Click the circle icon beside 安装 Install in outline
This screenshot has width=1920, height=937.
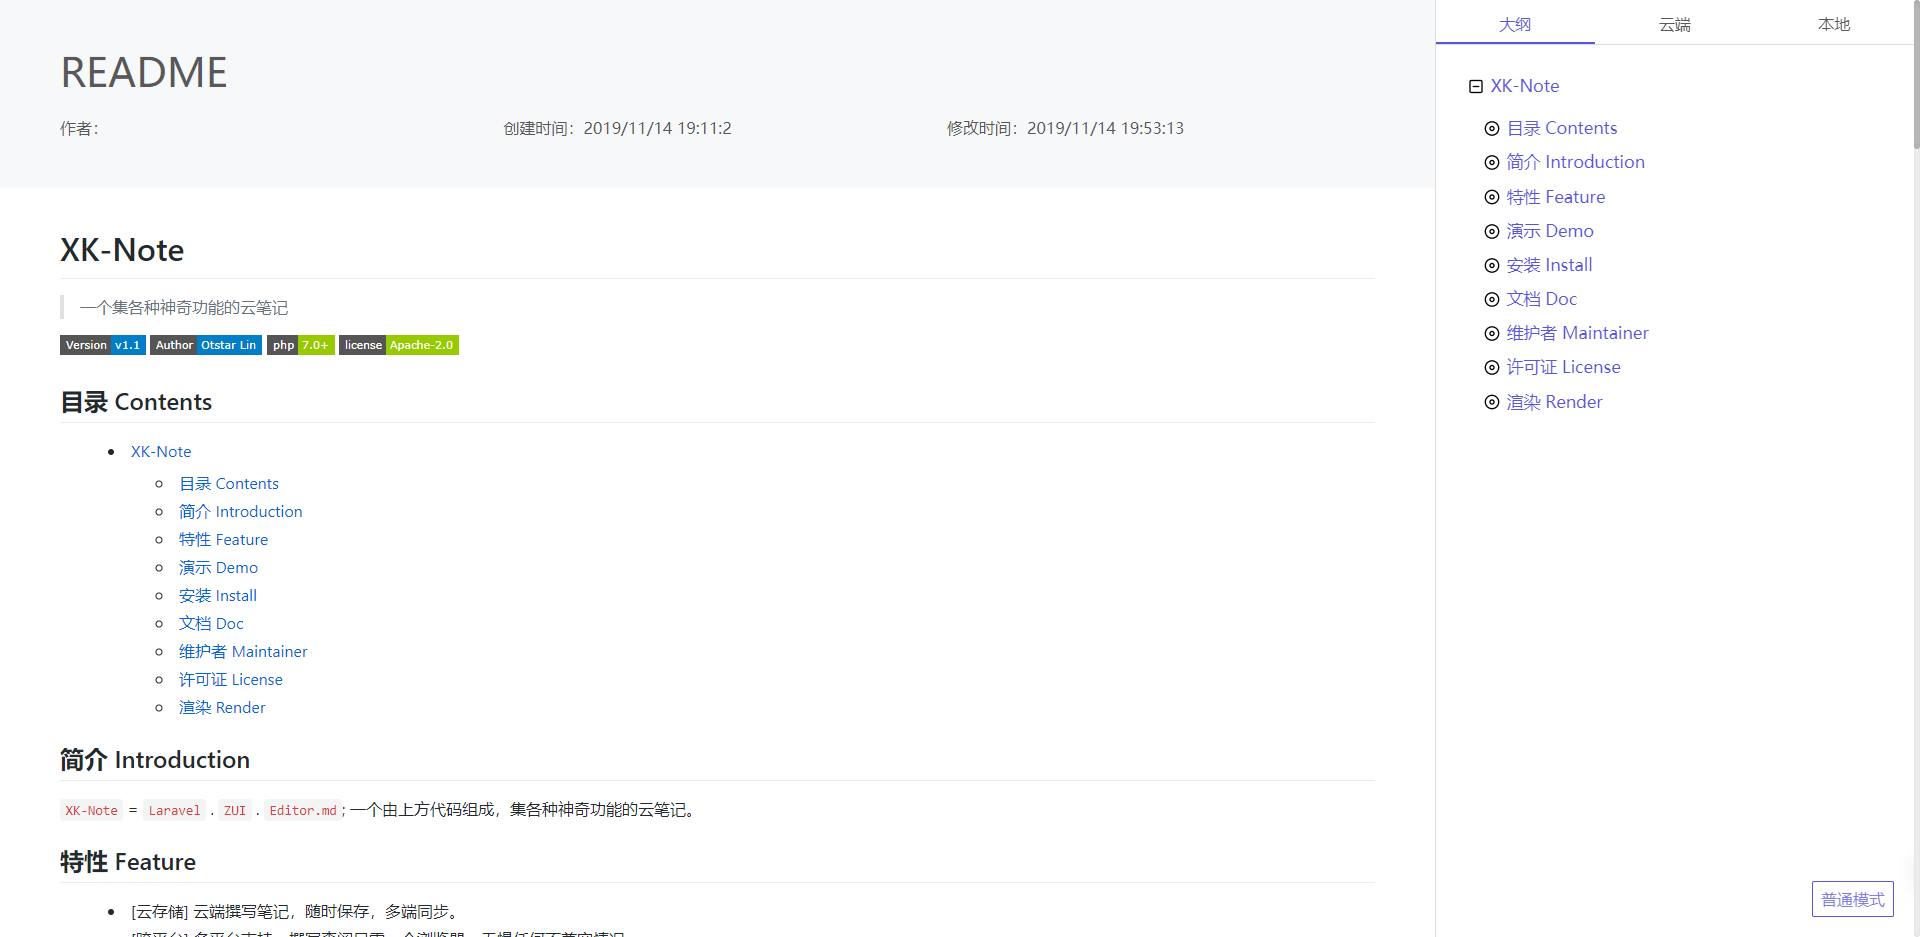point(1492,266)
